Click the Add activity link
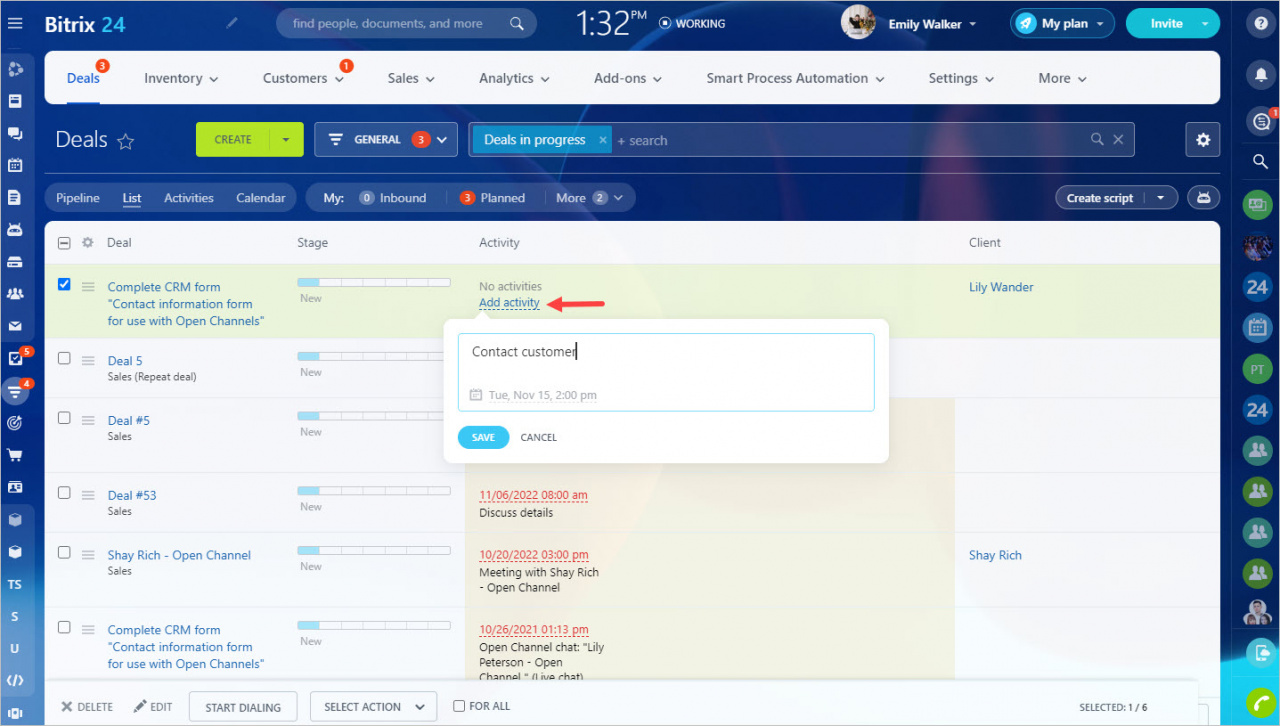The width and height of the screenshot is (1280, 726). pos(509,303)
